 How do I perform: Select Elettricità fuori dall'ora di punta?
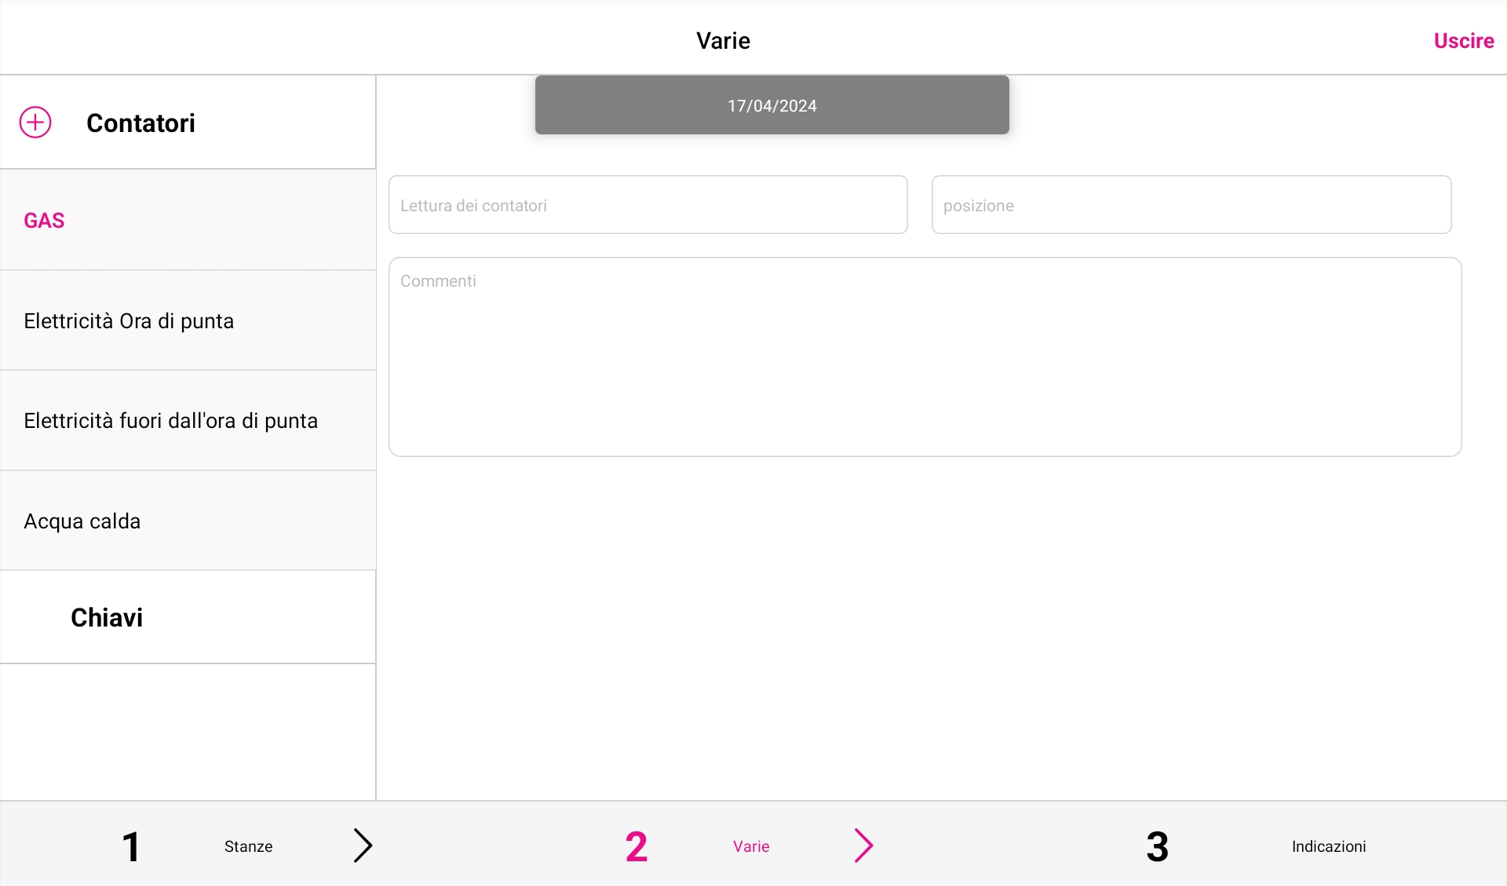click(x=188, y=421)
